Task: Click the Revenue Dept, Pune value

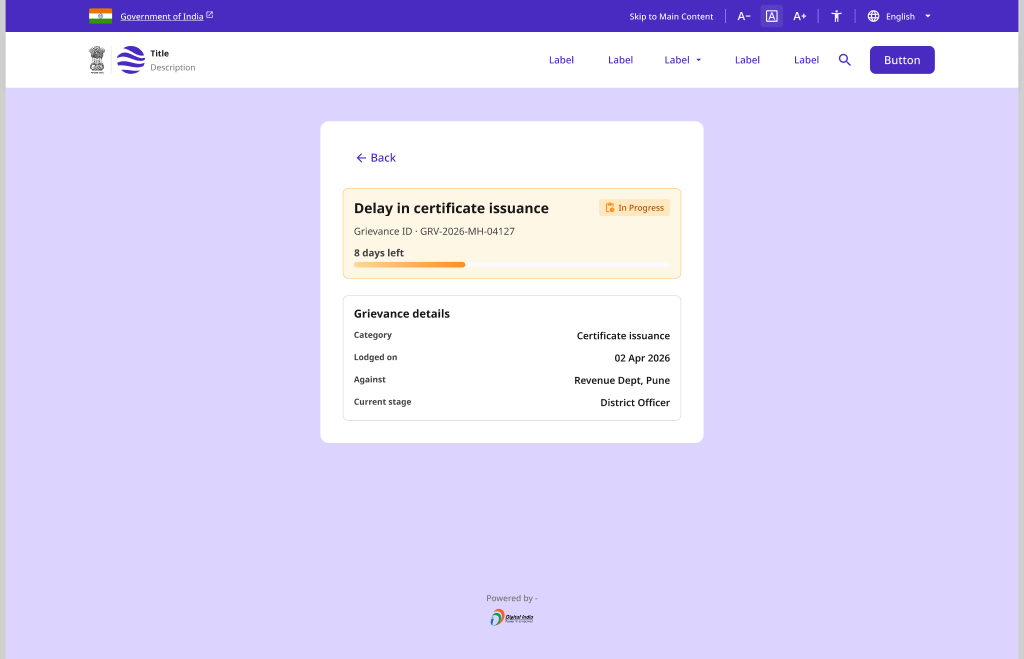Action: coord(621,380)
